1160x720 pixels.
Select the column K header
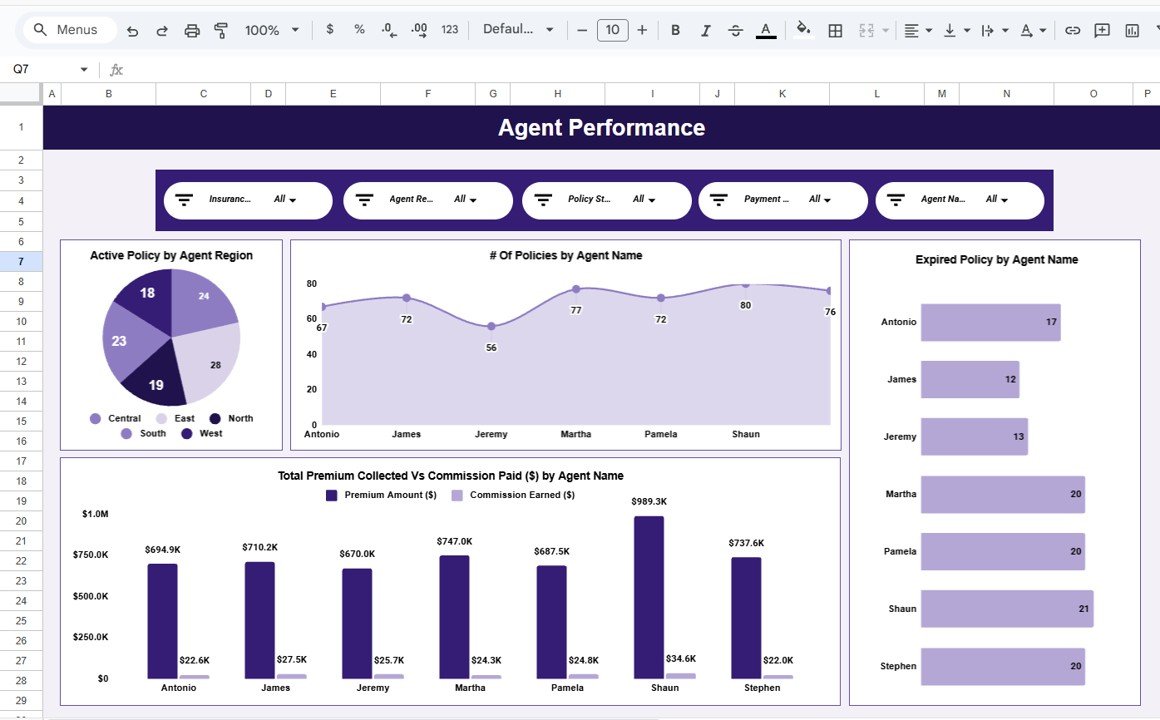pyautogui.click(x=781, y=93)
